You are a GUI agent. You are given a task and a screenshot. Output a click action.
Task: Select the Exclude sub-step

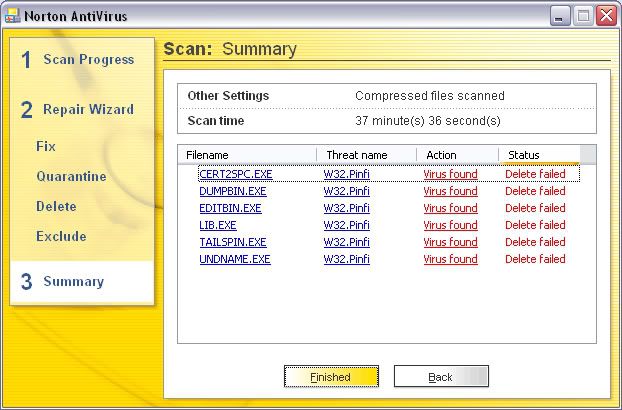(x=61, y=236)
